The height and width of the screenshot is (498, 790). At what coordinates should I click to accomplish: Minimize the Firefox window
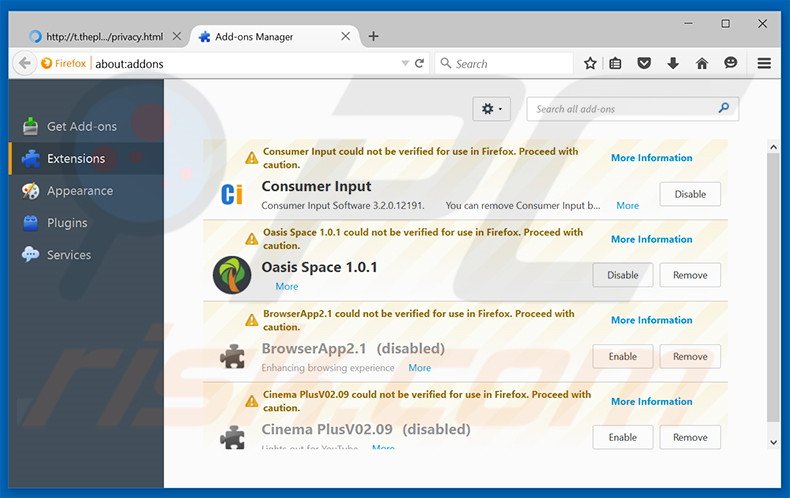[688, 24]
